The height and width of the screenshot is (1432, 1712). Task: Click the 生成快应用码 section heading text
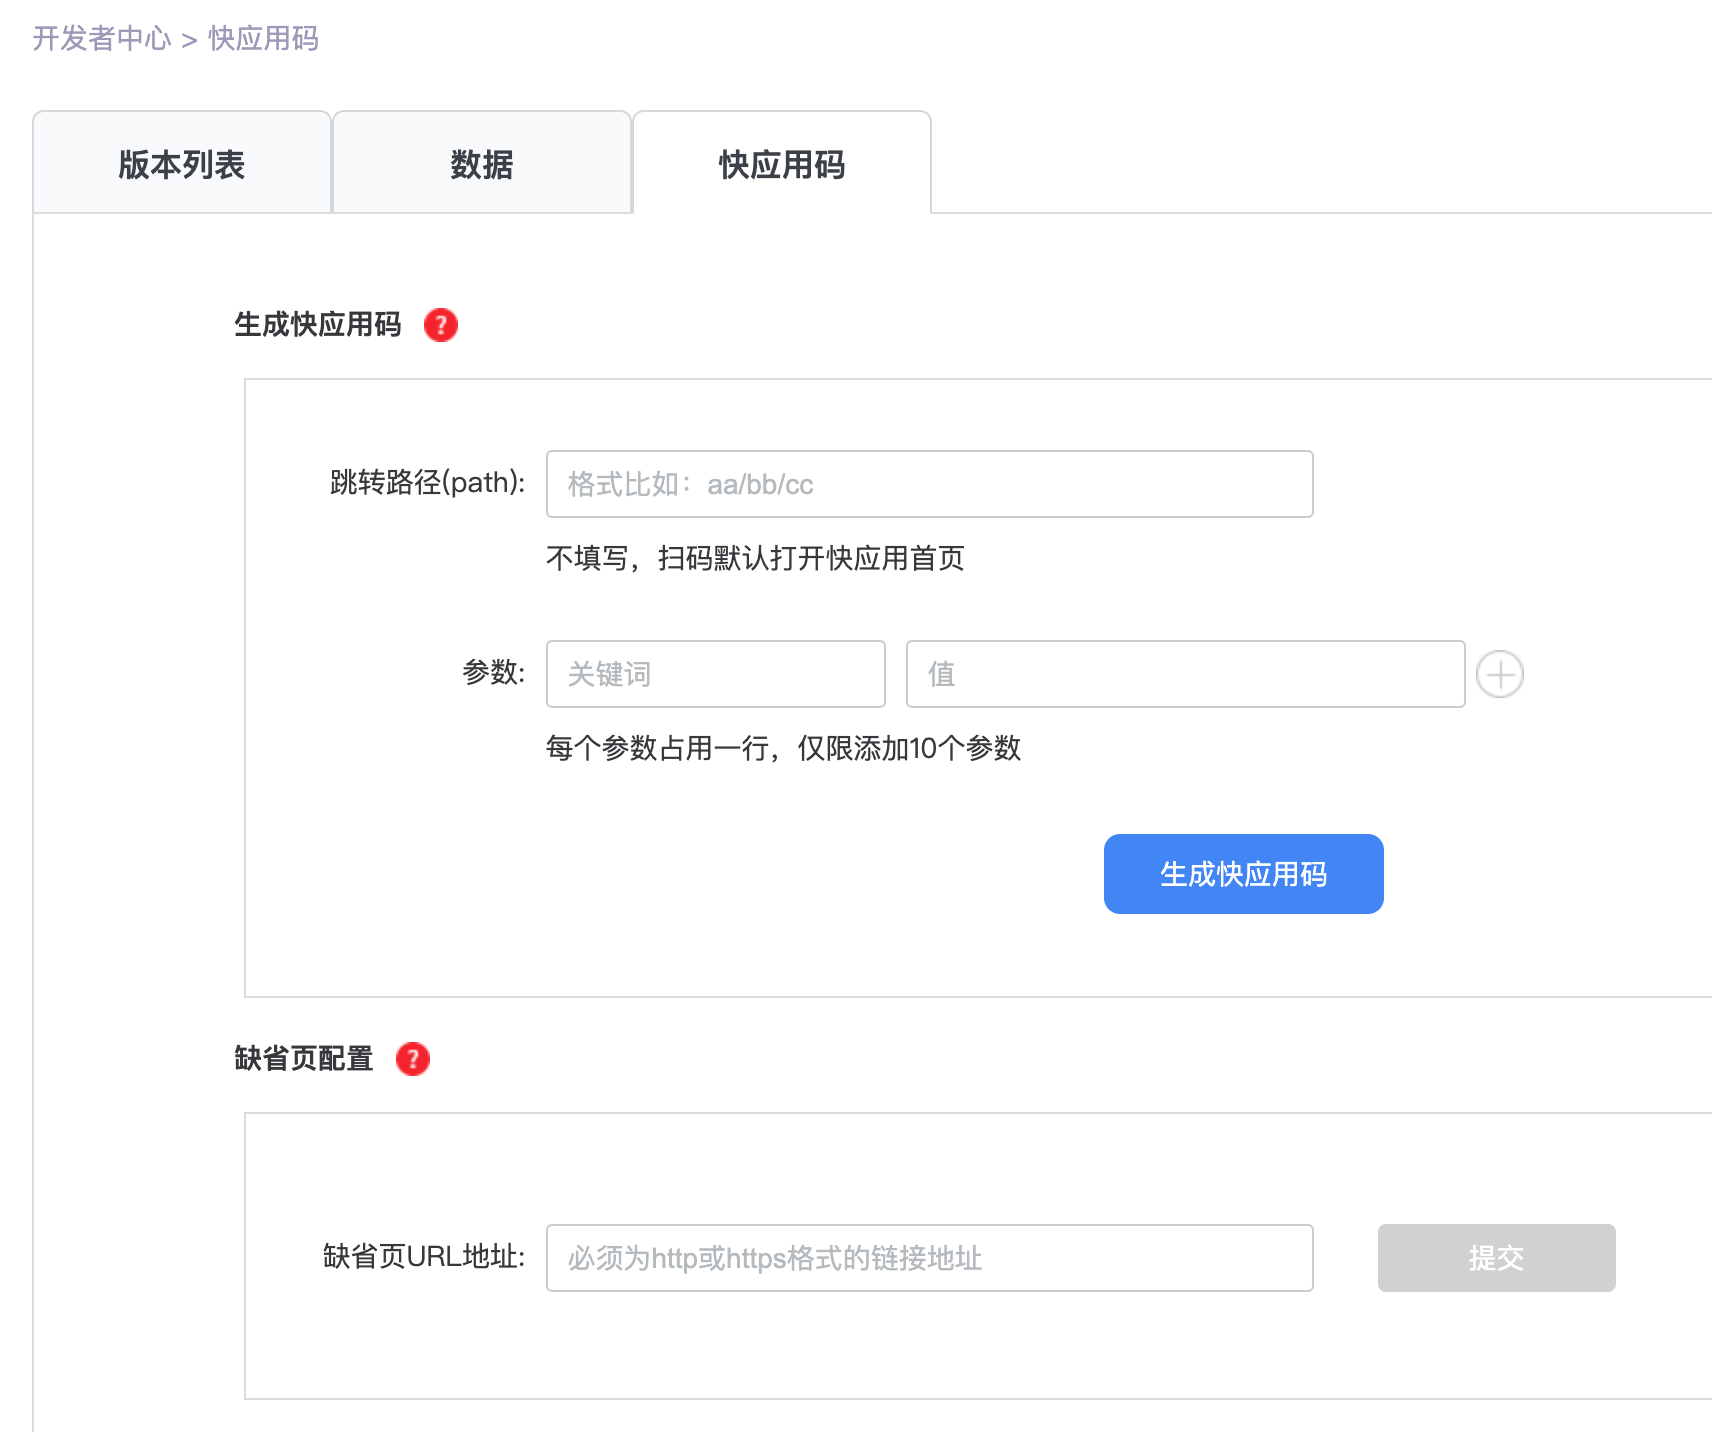pyautogui.click(x=317, y=325)
